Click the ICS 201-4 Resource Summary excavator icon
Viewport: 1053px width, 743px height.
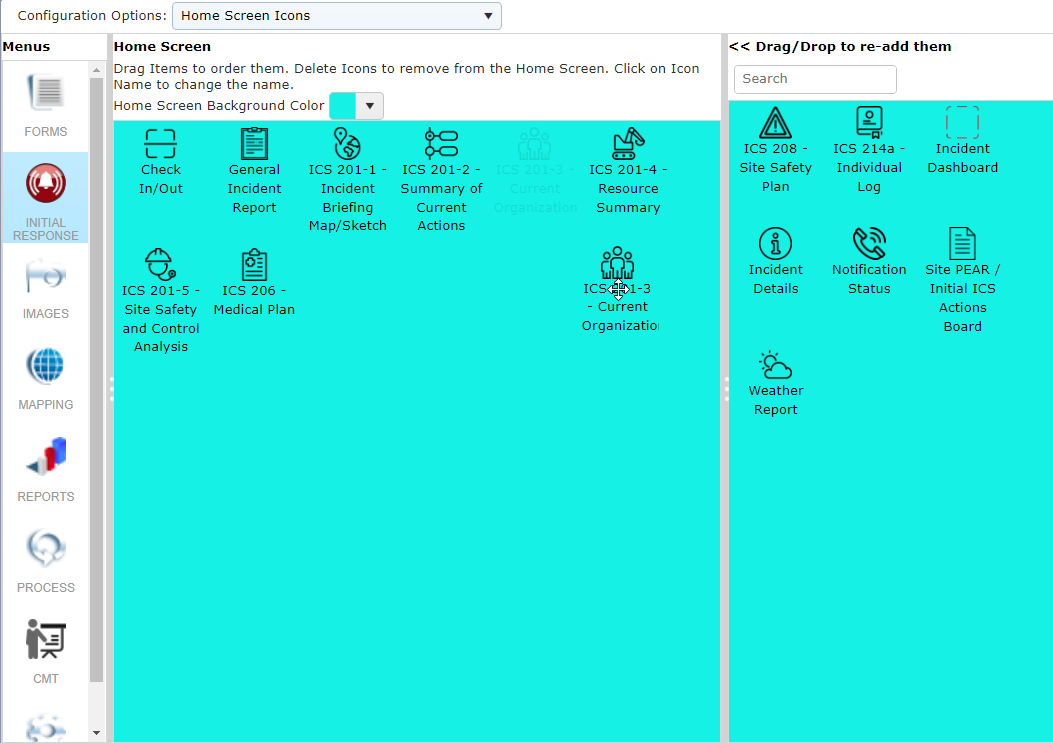click(628, 144)
